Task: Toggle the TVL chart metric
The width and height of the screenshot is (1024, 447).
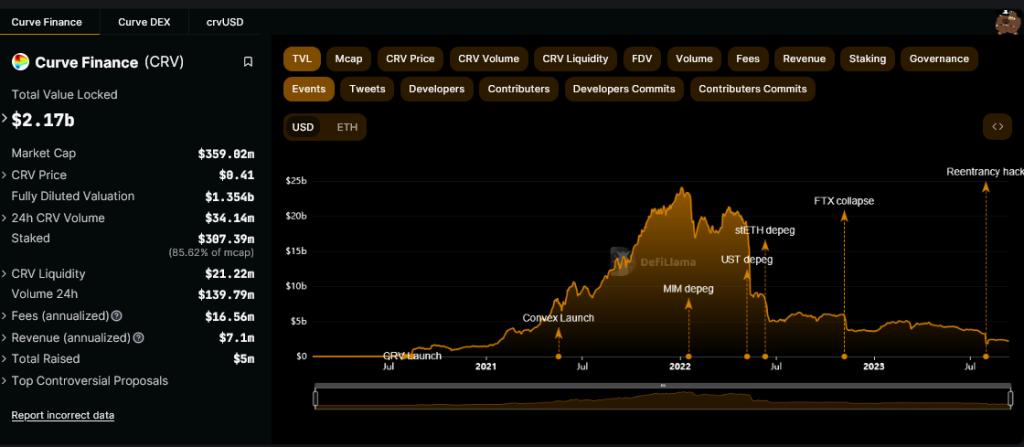Action: 301,59
